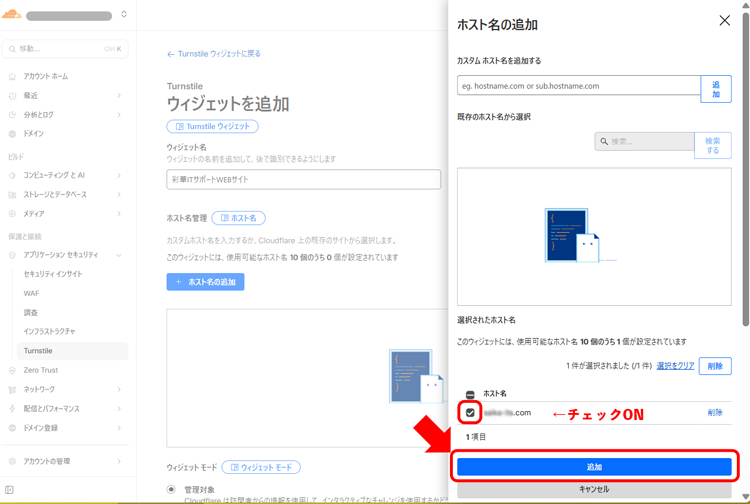Image resolution: width=750 pixels, height=504 pixels.
Task: Click the メディア play icon
Action: (12, 214)
